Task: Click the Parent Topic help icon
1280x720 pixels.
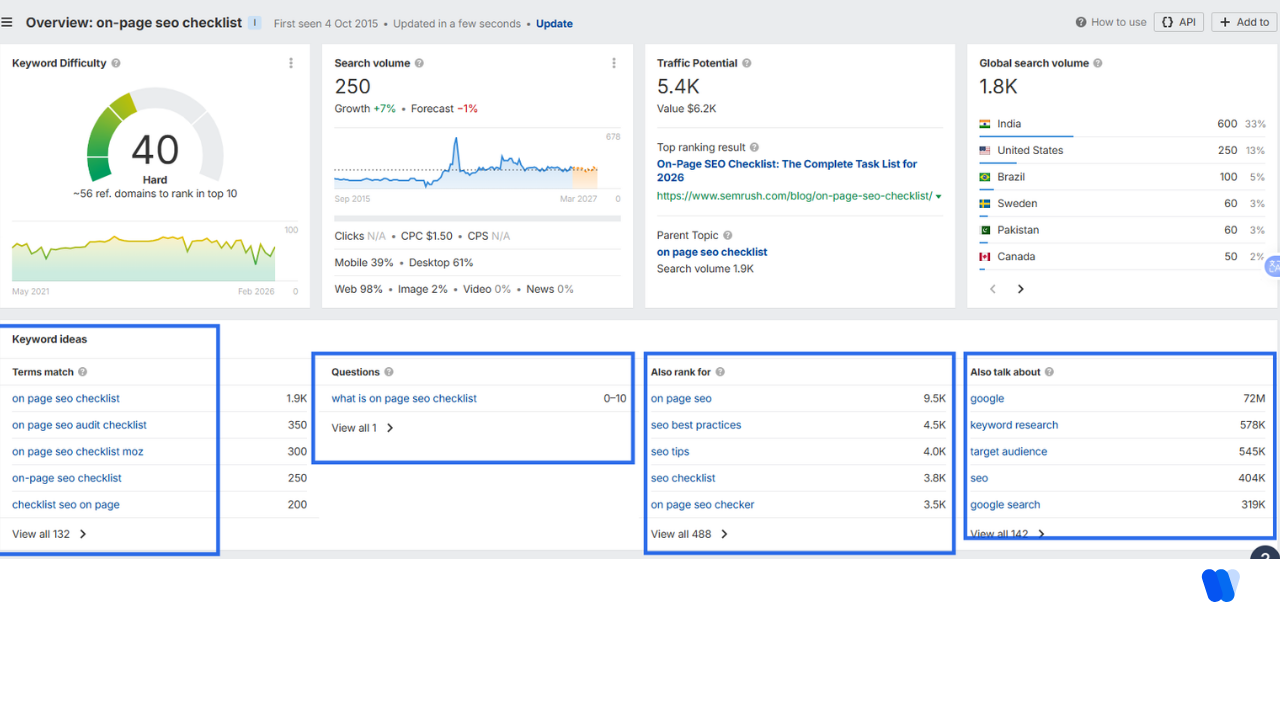Action: coord(727,236)
